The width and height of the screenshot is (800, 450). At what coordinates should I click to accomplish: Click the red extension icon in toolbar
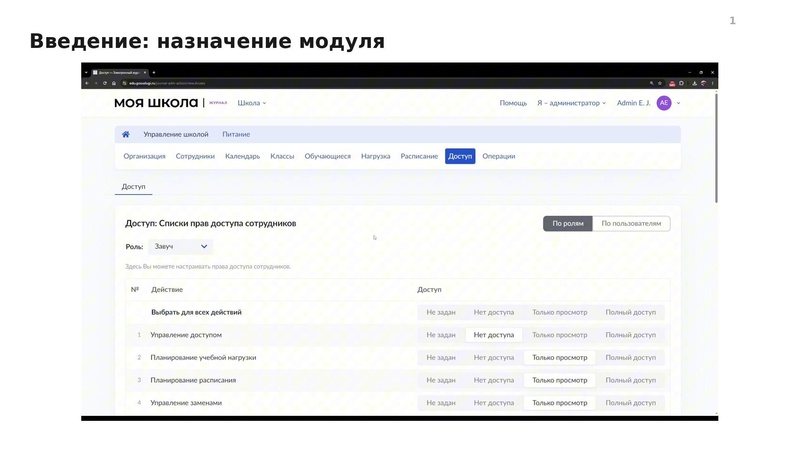pyautogui.click(x=672, y=83)
